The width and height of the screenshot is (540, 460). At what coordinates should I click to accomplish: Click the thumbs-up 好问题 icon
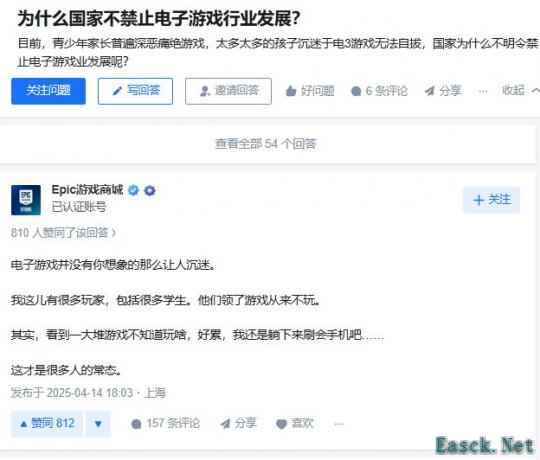pos(291,91)
